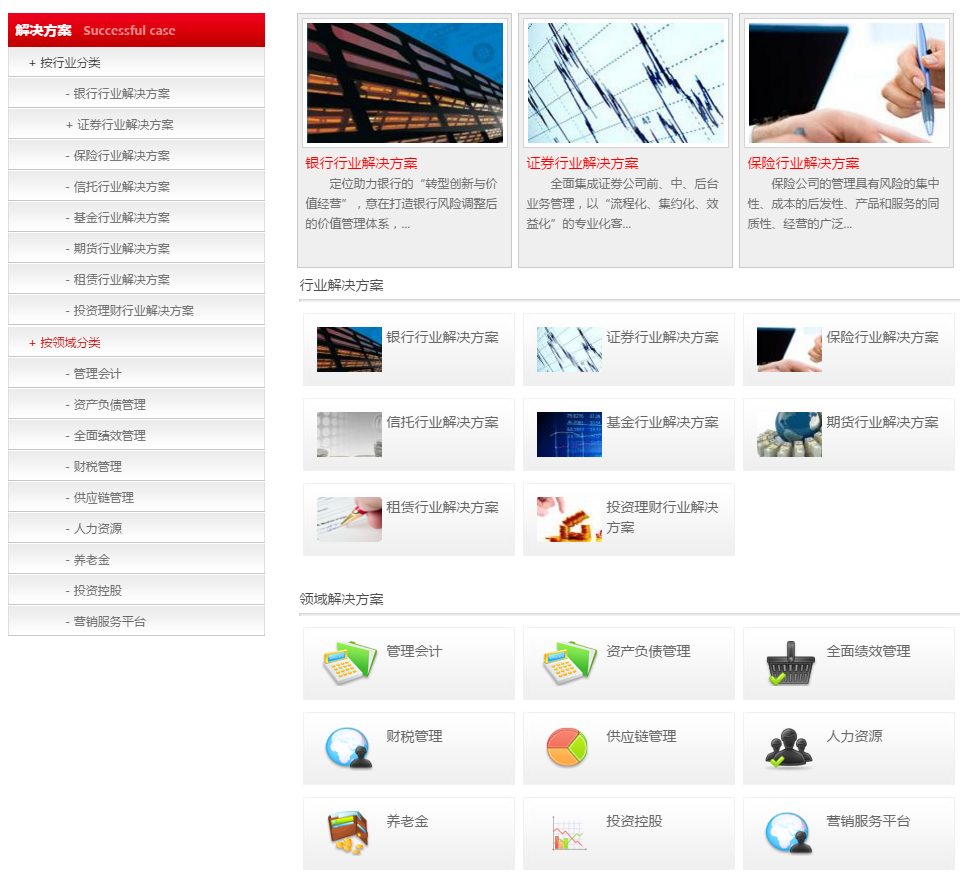Screen dimensions: 965x886
Task: Open the coins thumbnail beside 投资理财行业解决方案
Action: click(x=569, y=519)
